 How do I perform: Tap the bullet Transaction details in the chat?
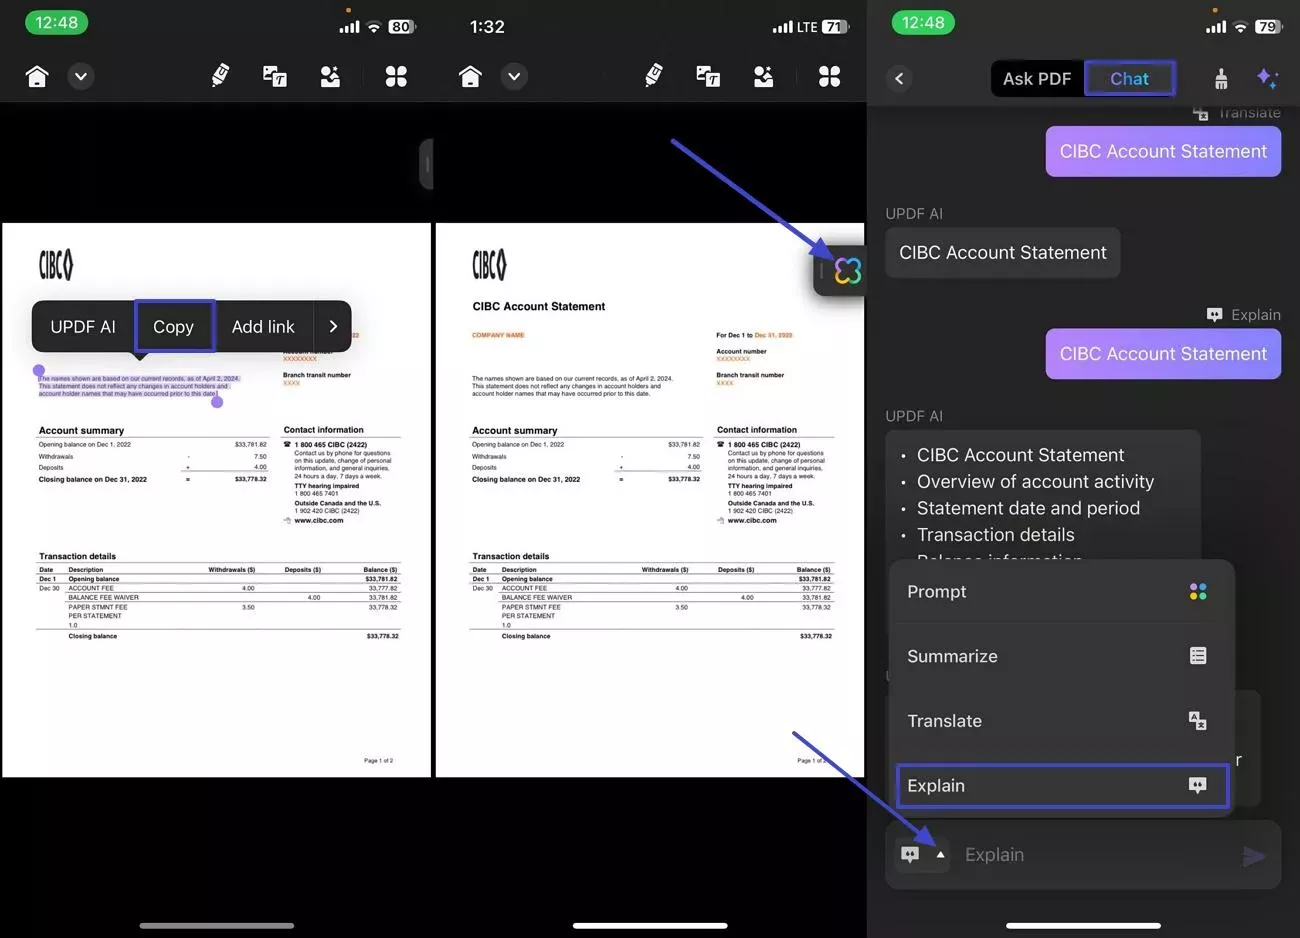point(995,535)
